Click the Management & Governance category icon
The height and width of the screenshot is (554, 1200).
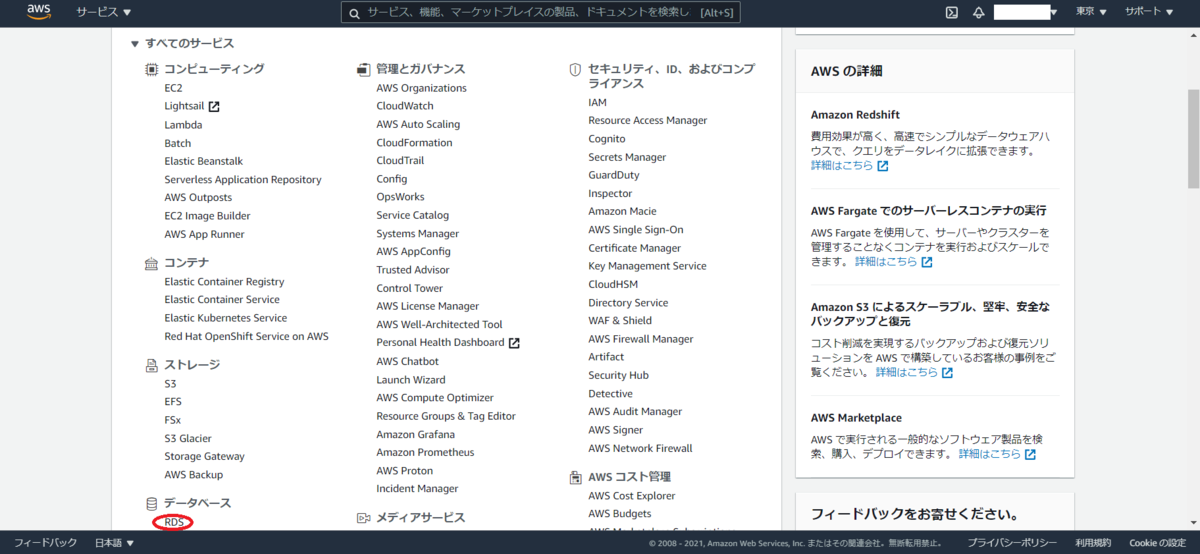[x=364, y=69]
